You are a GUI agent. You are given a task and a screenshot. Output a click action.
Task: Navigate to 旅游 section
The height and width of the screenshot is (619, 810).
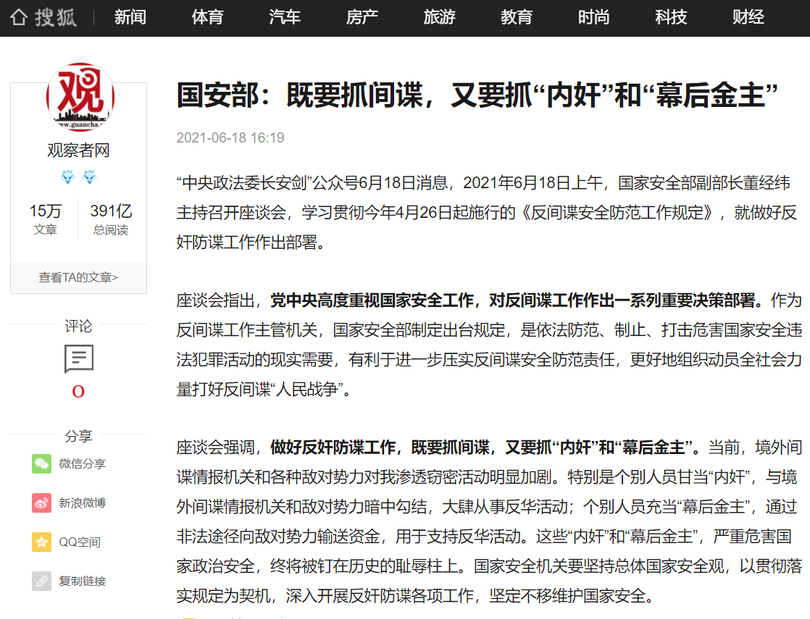click(439, 17)
